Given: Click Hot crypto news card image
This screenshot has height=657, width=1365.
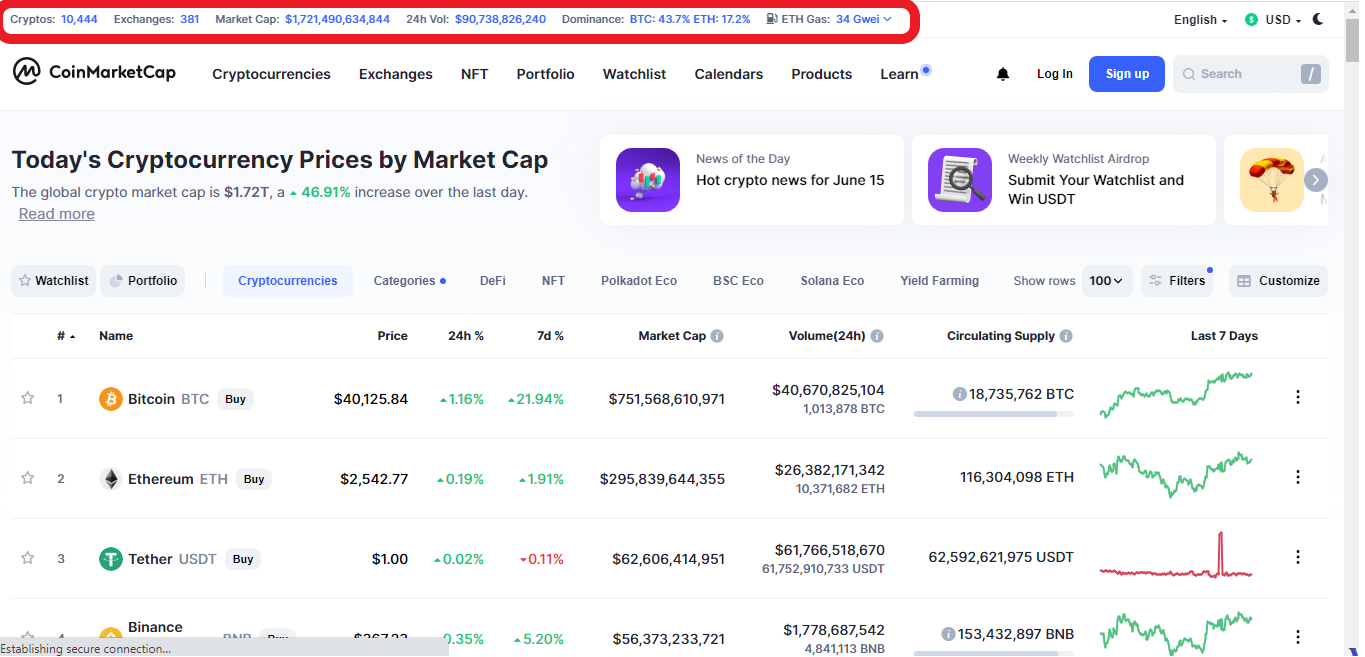Looking at the screenshot, I should 648,180.
